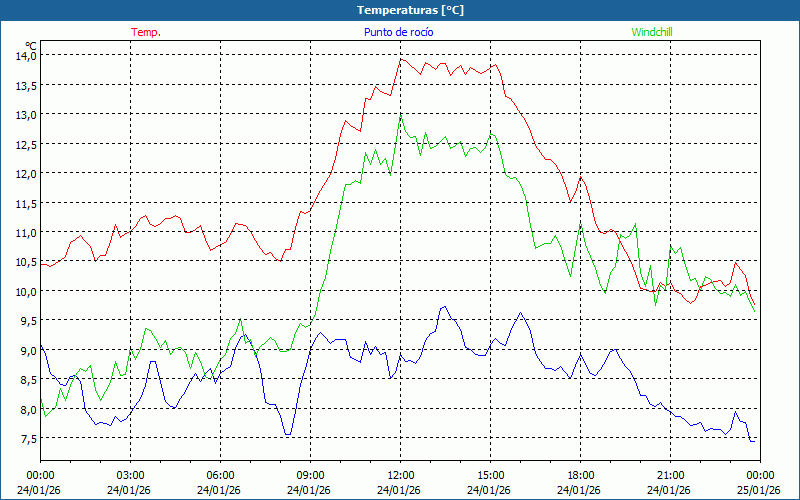Select the 03:00 time axis label

point(130,475)
